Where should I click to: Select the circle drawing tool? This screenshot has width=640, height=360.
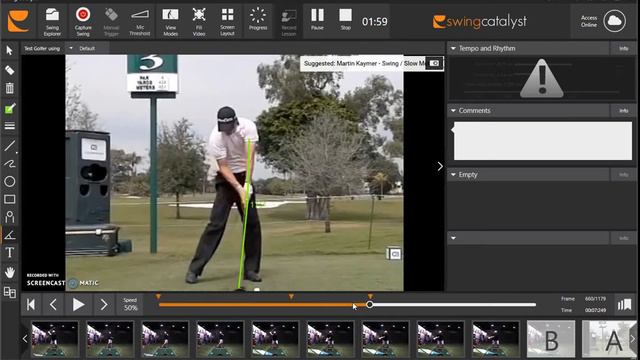[9, 181]
